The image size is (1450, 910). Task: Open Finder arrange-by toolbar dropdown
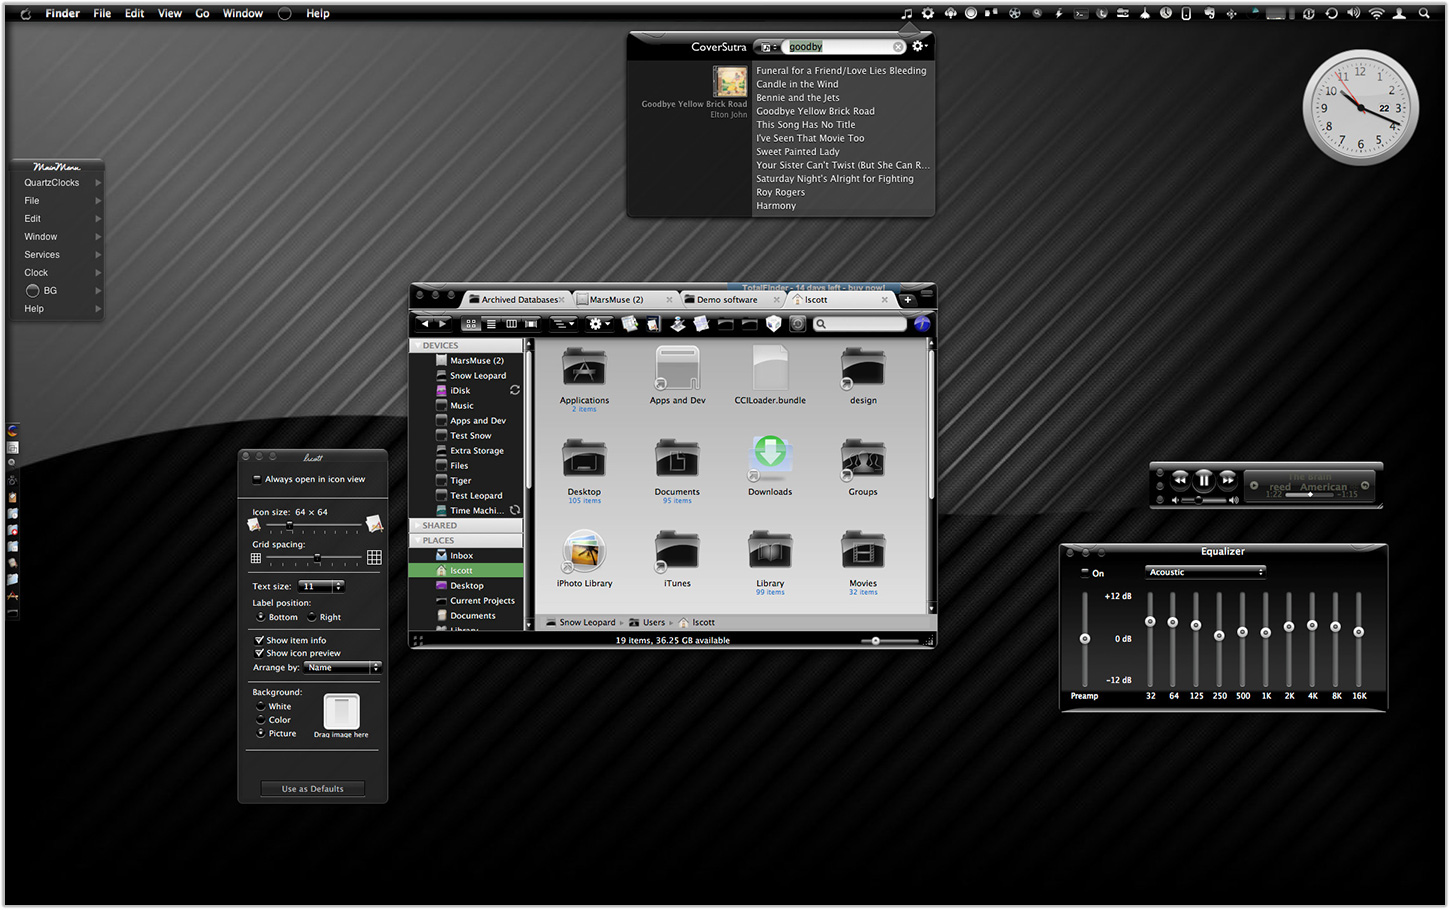[x=564, y=324]
